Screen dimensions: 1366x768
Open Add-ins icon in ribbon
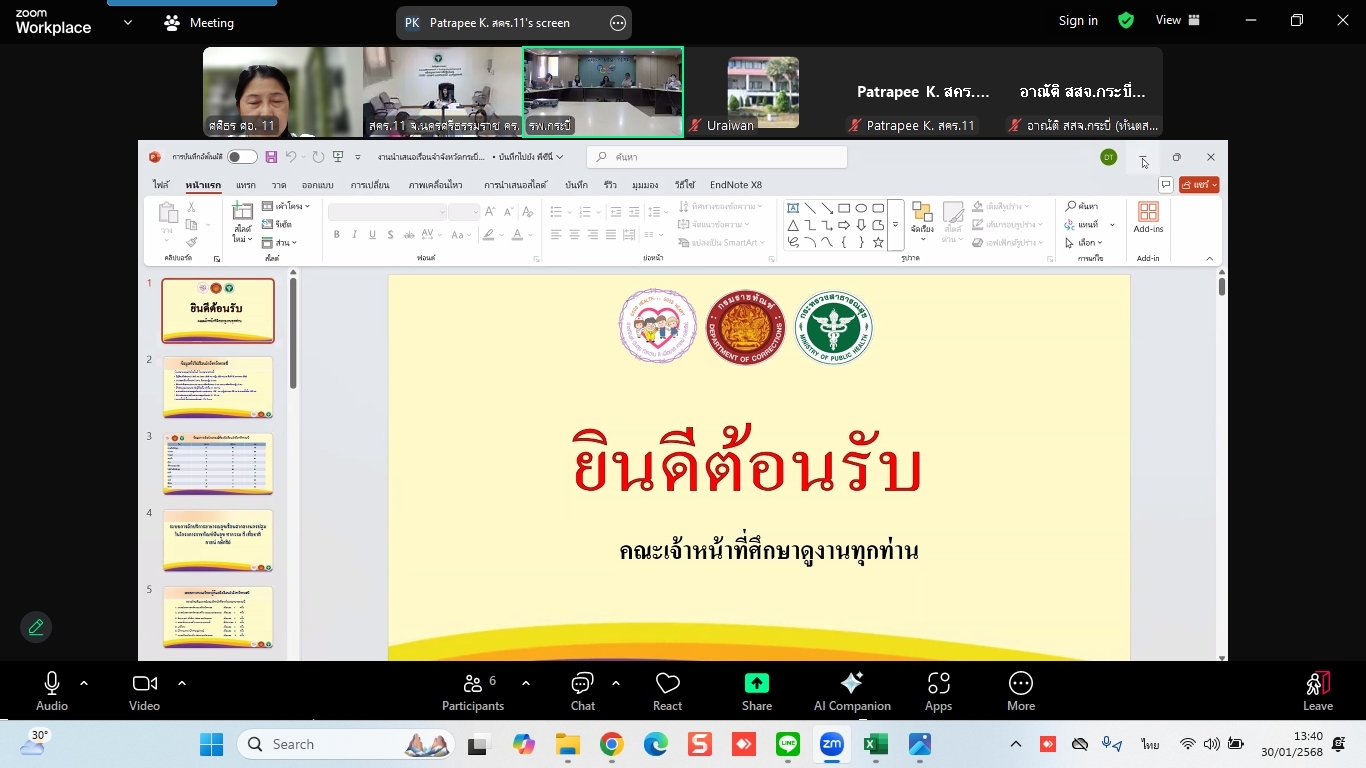[1148, 217]
